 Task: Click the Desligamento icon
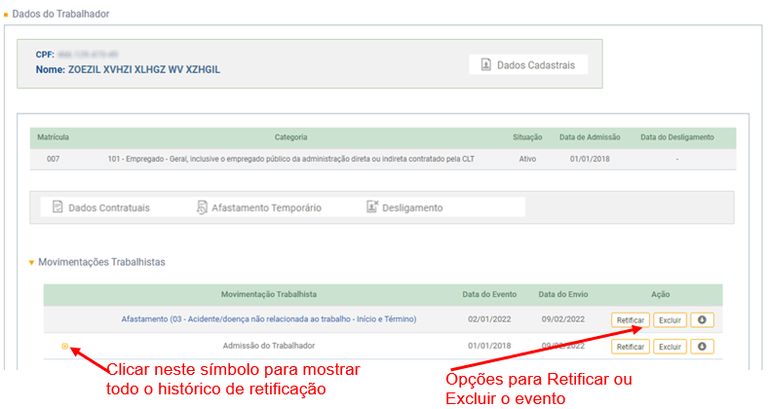[x=372, y=207]
